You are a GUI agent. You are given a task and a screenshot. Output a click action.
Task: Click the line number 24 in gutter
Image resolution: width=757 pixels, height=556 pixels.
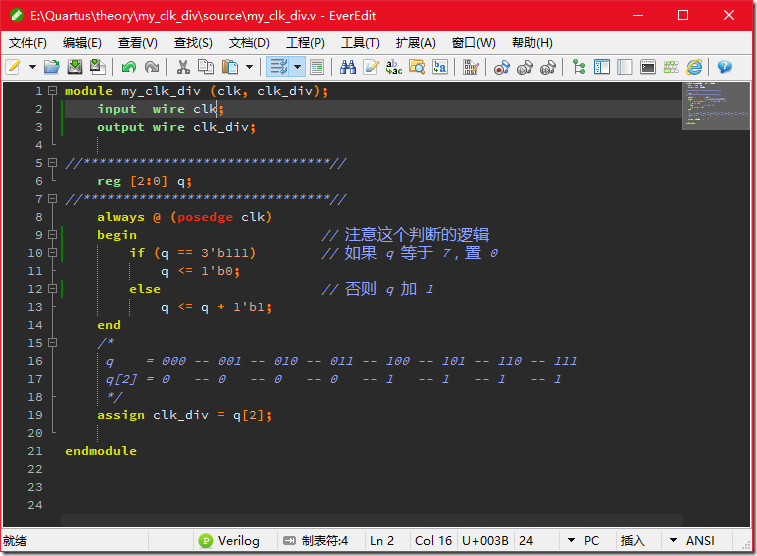[35, 505]
